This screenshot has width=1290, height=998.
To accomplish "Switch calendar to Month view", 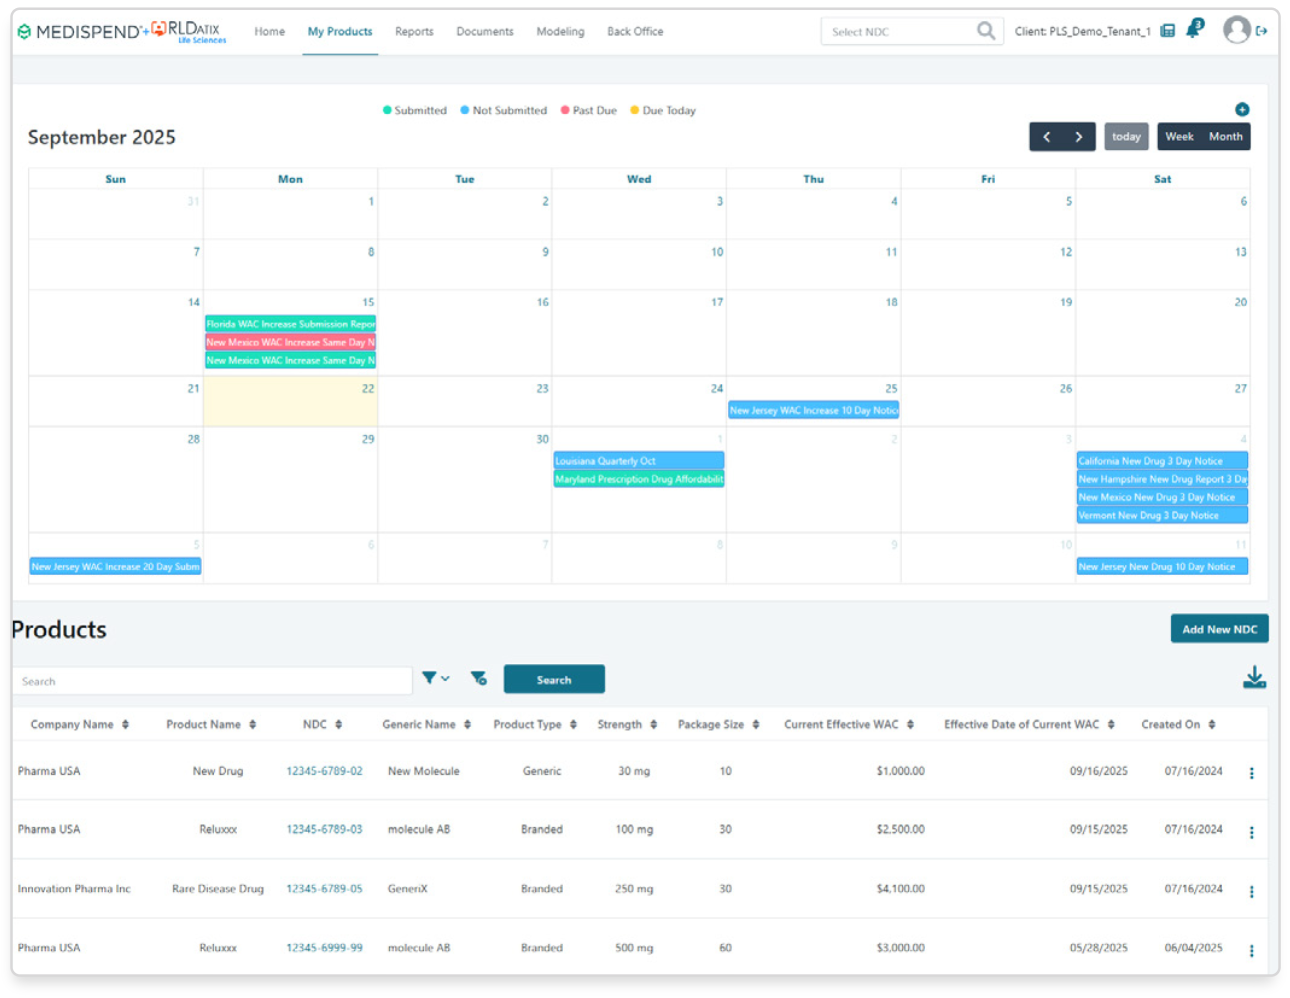I will click(1225, 137).
